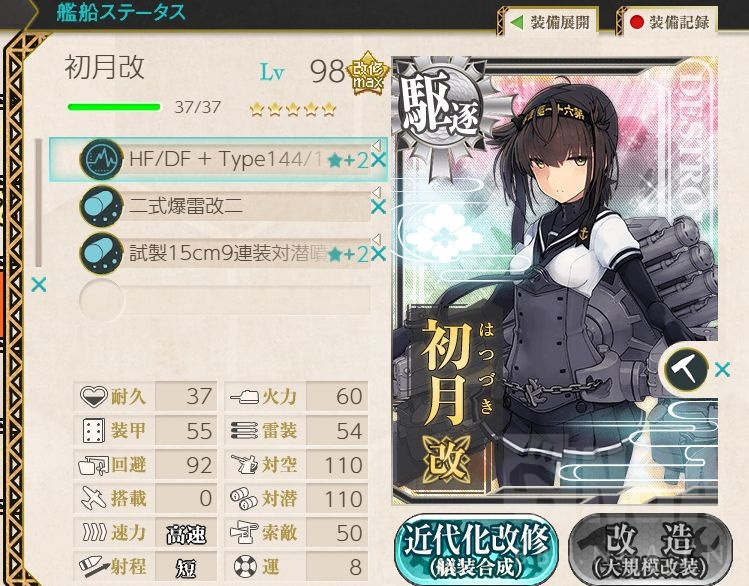Remove 二式爆雷改二 using its X button
The width and height of the screenshot is (749, 586).
coord(378,207)
